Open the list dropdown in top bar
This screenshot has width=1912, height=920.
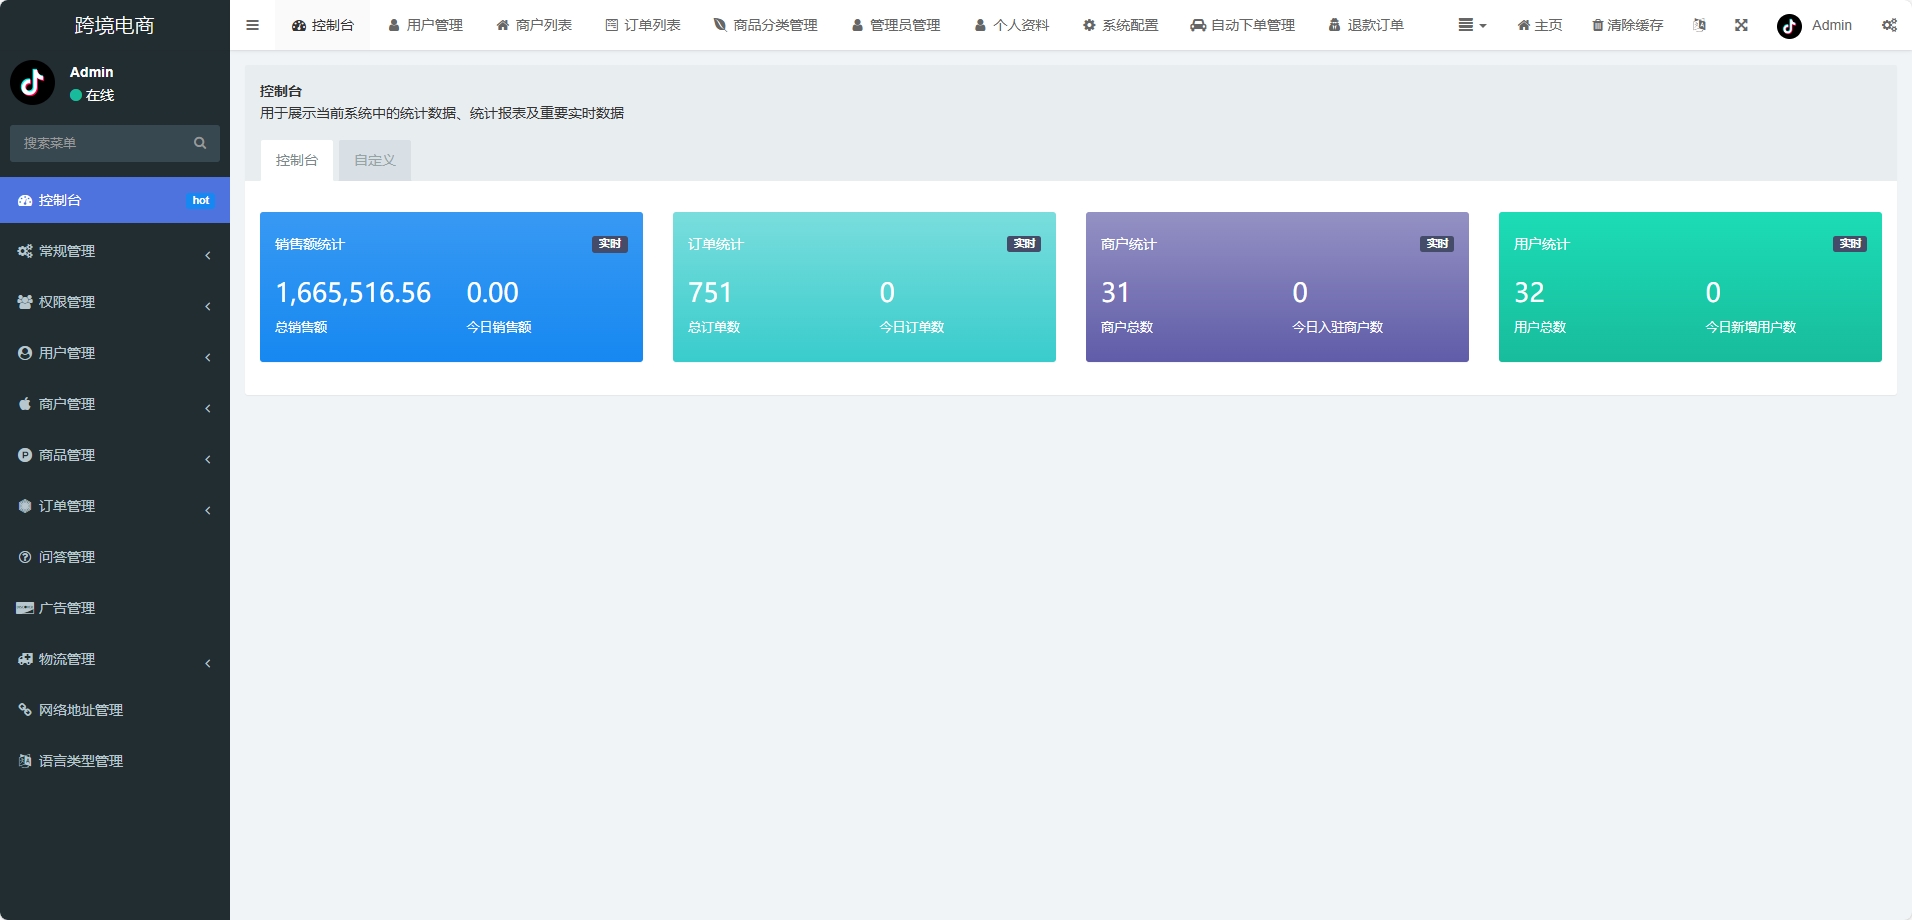[1472, 25]
